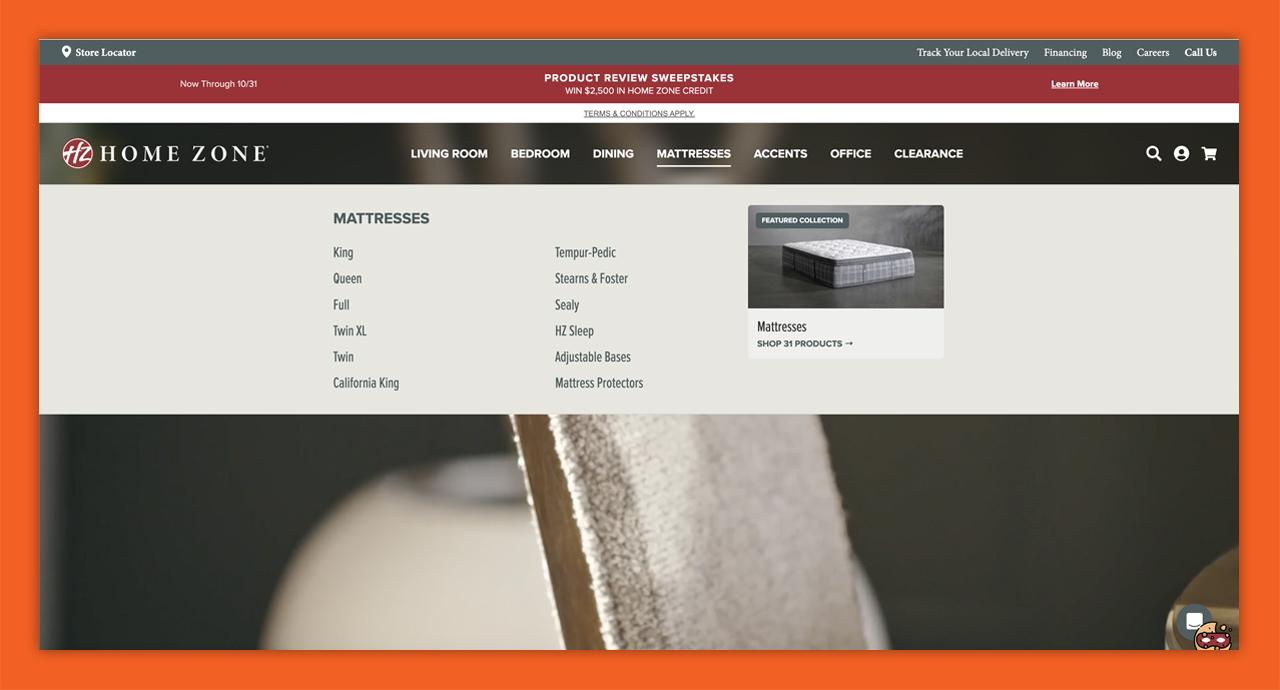Click Adjustable Bases link
This screenshot has width=1280, height=690.
pyautogui.click(x=593, y=356)
